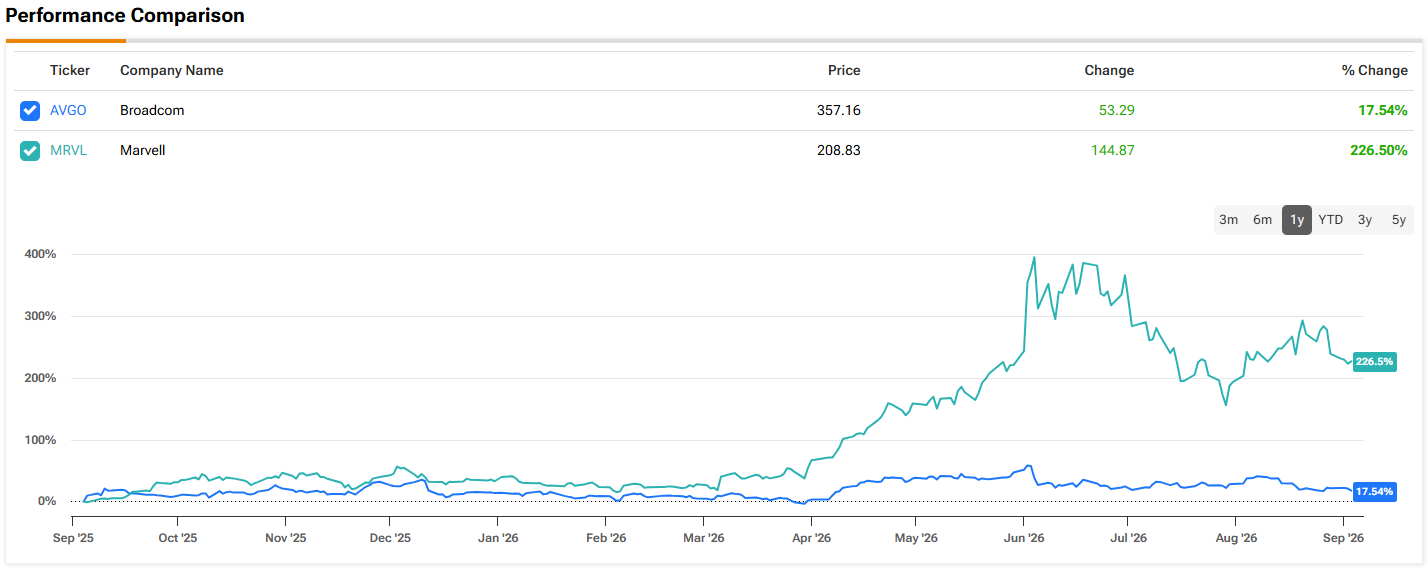Screen dimensions: 1428x569
Task: Switch chart to 3y range
Action: (x=1365, y=220)
